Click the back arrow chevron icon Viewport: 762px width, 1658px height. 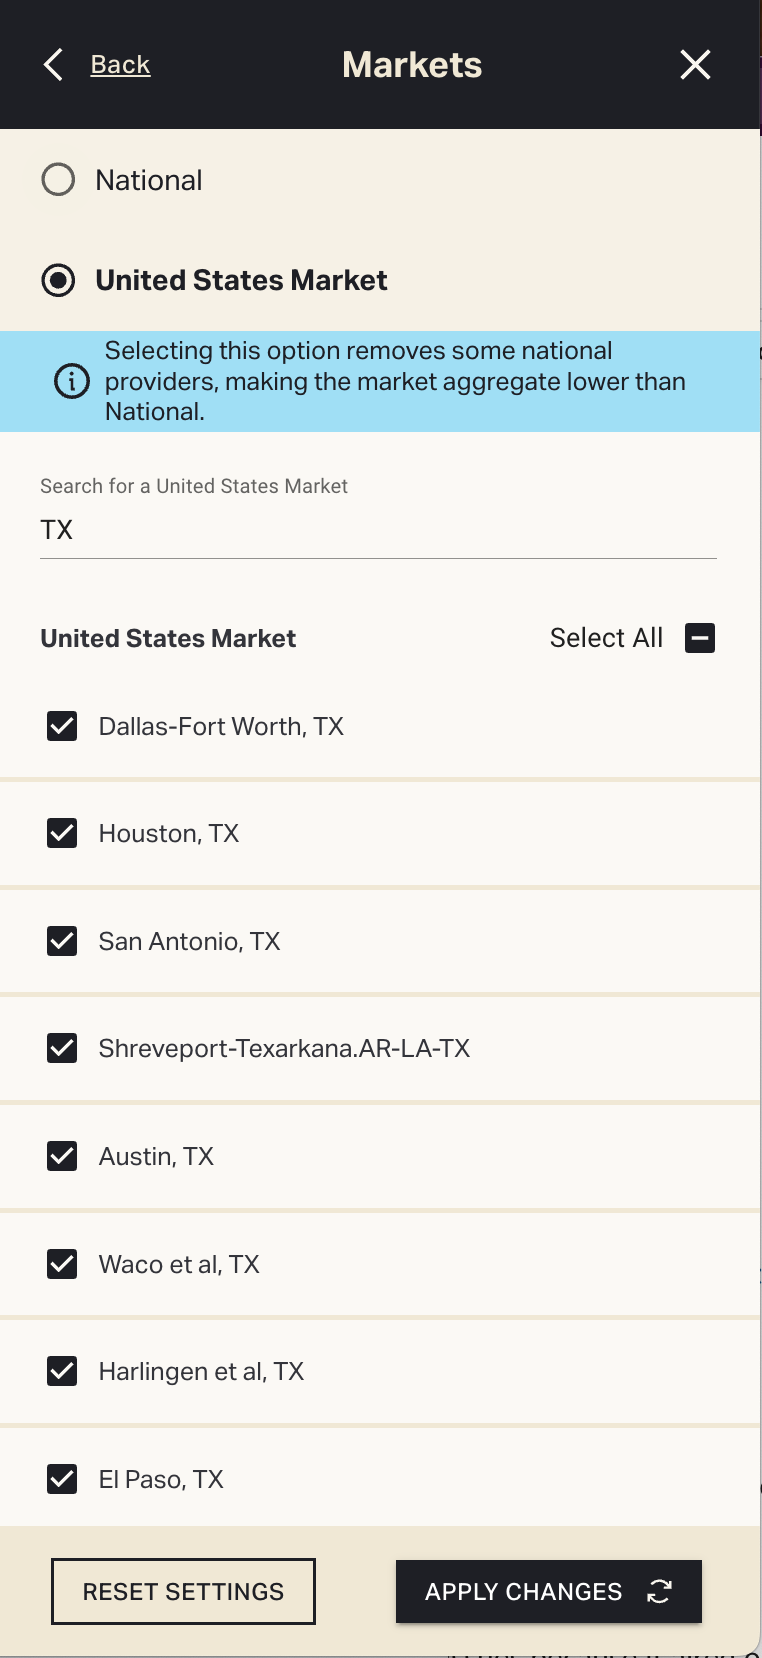[x=54, y=65]
